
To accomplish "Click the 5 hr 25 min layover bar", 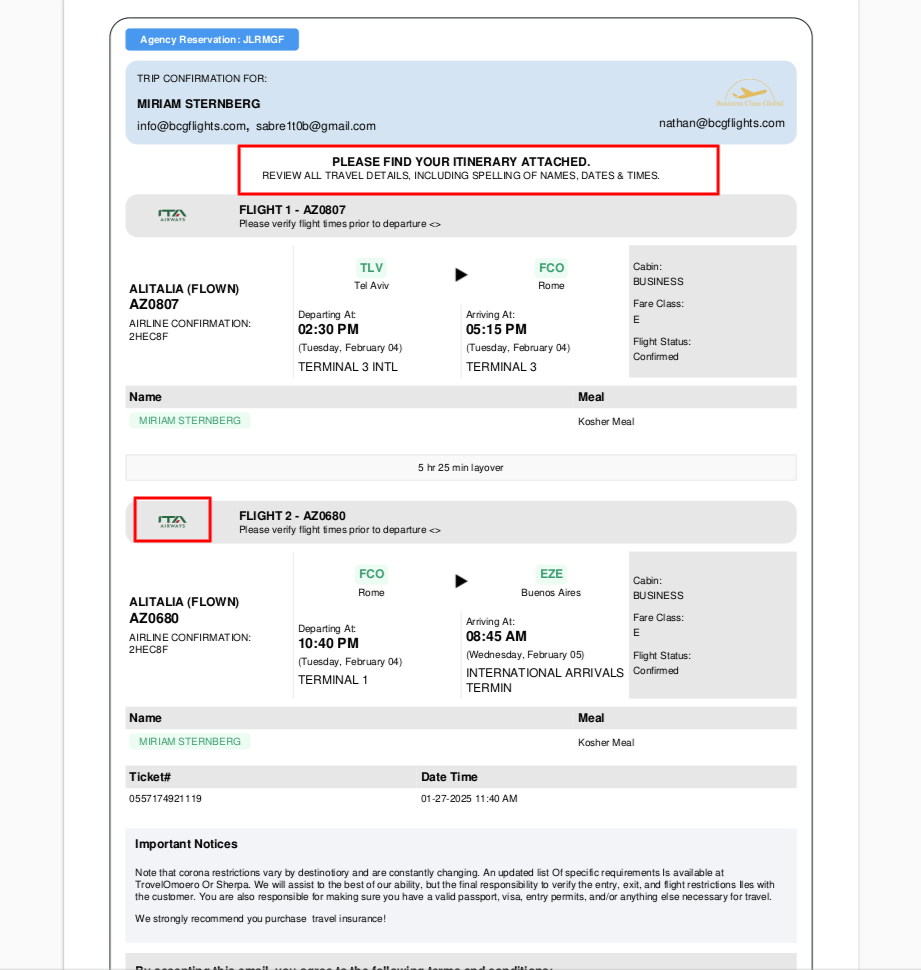I will 461,468.
